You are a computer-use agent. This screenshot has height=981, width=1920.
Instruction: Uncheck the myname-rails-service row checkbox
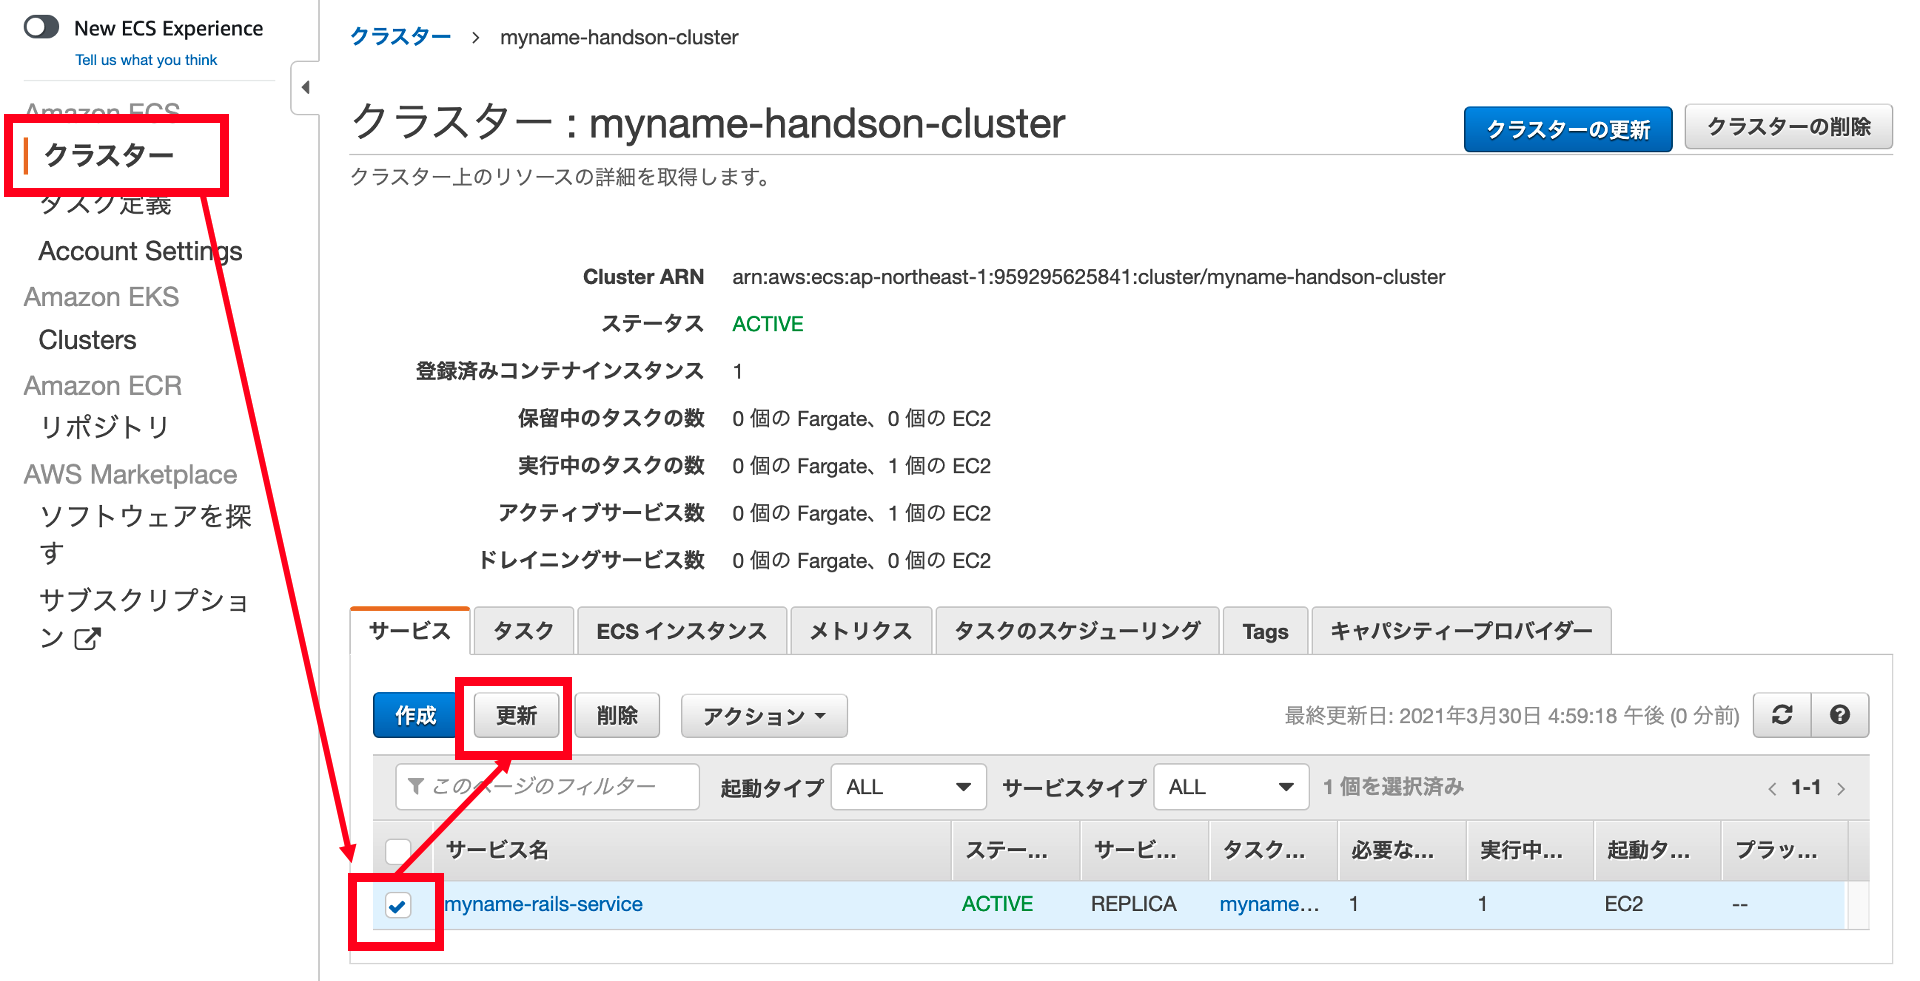398,906
